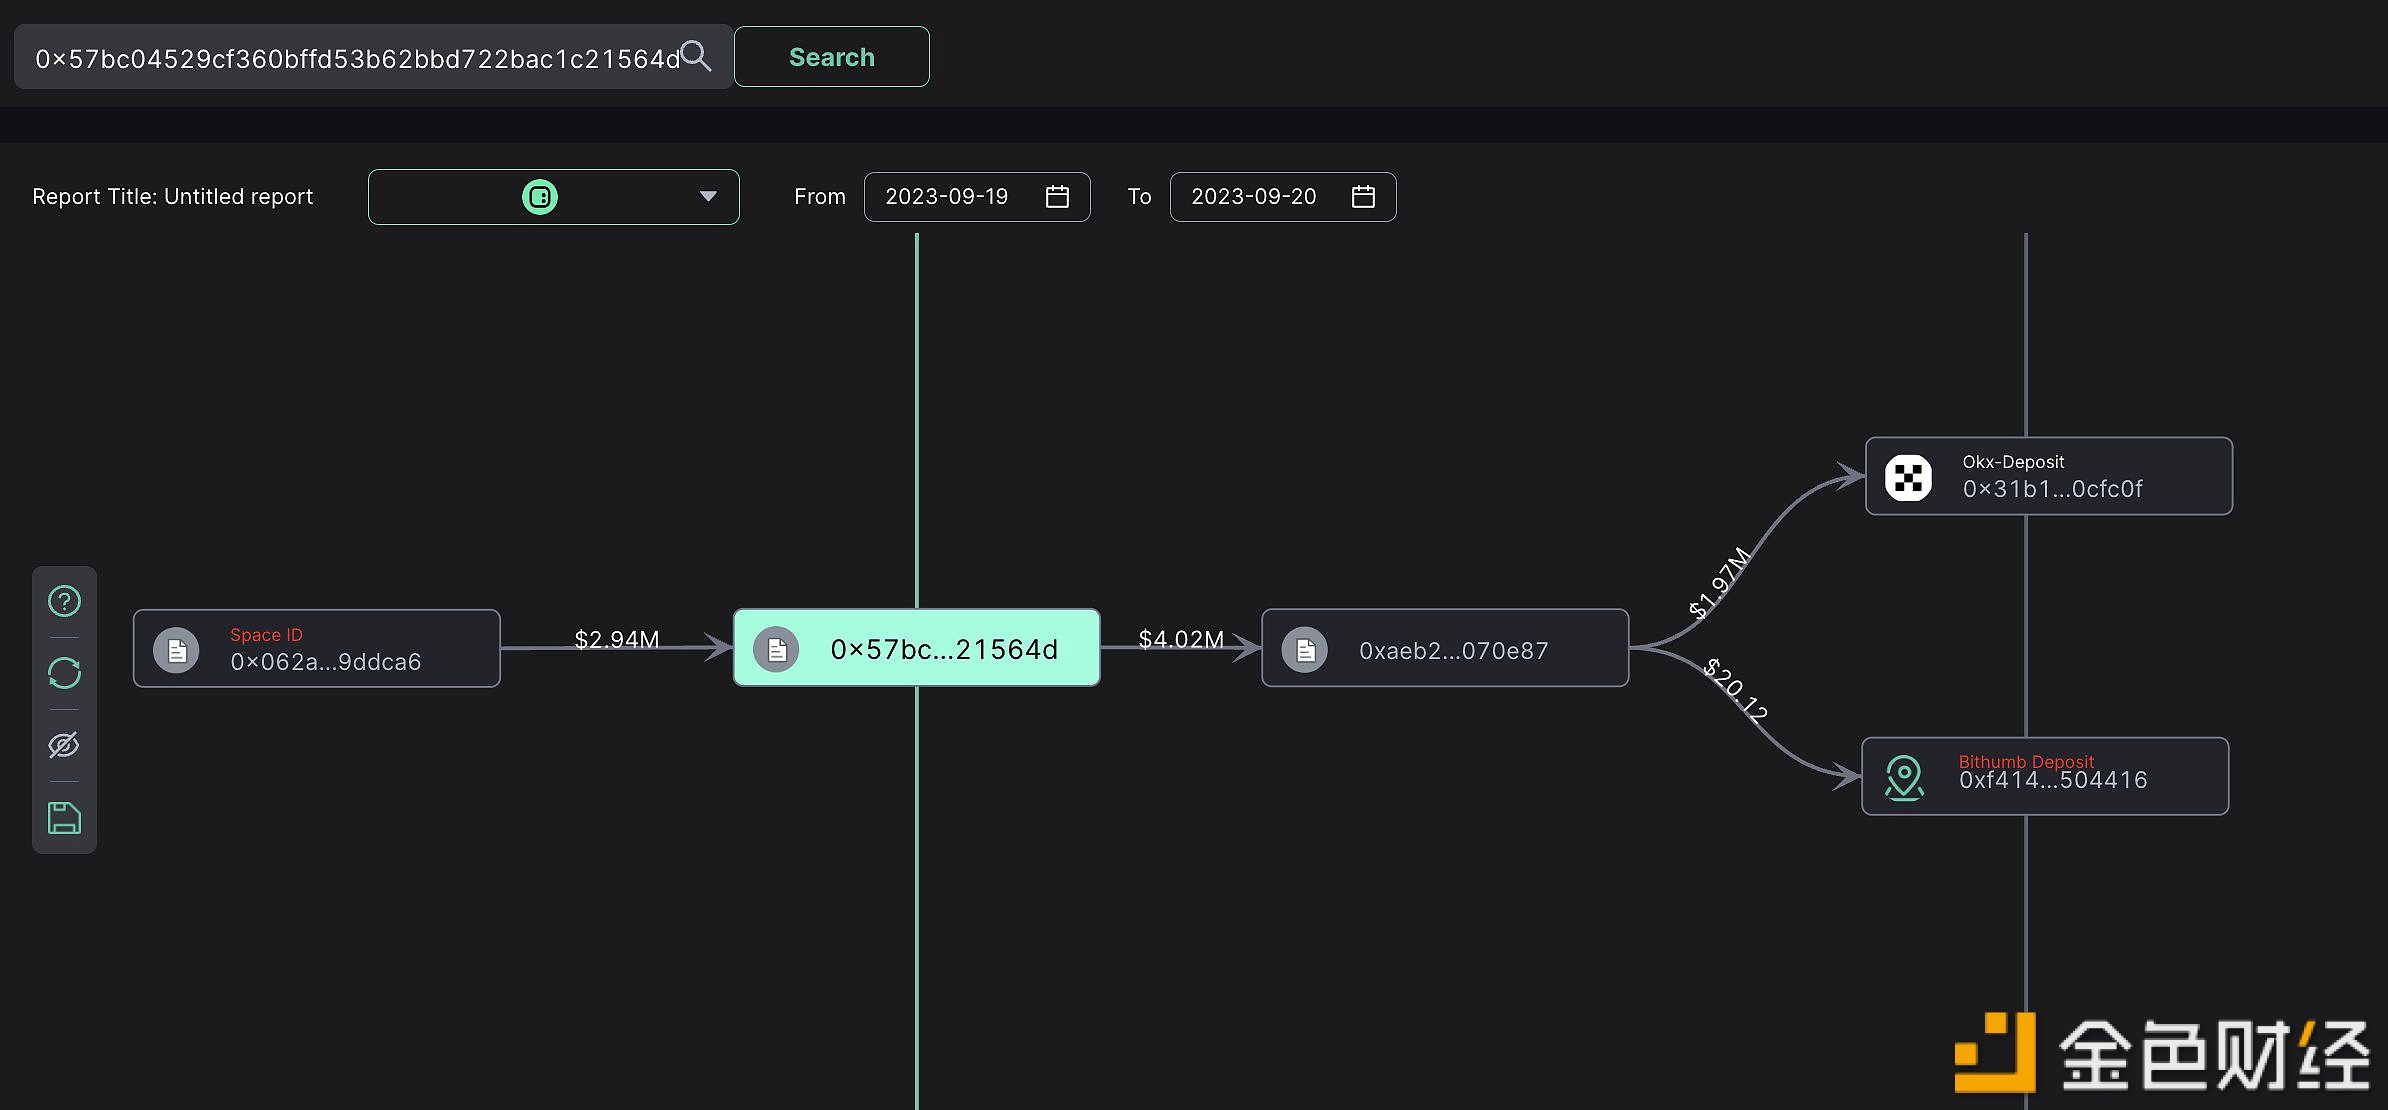Select the Space ID node 0×062a...9ddca6
Image resolution: width=2388 pixels, height=1110 pixels.
coord(317,648)
